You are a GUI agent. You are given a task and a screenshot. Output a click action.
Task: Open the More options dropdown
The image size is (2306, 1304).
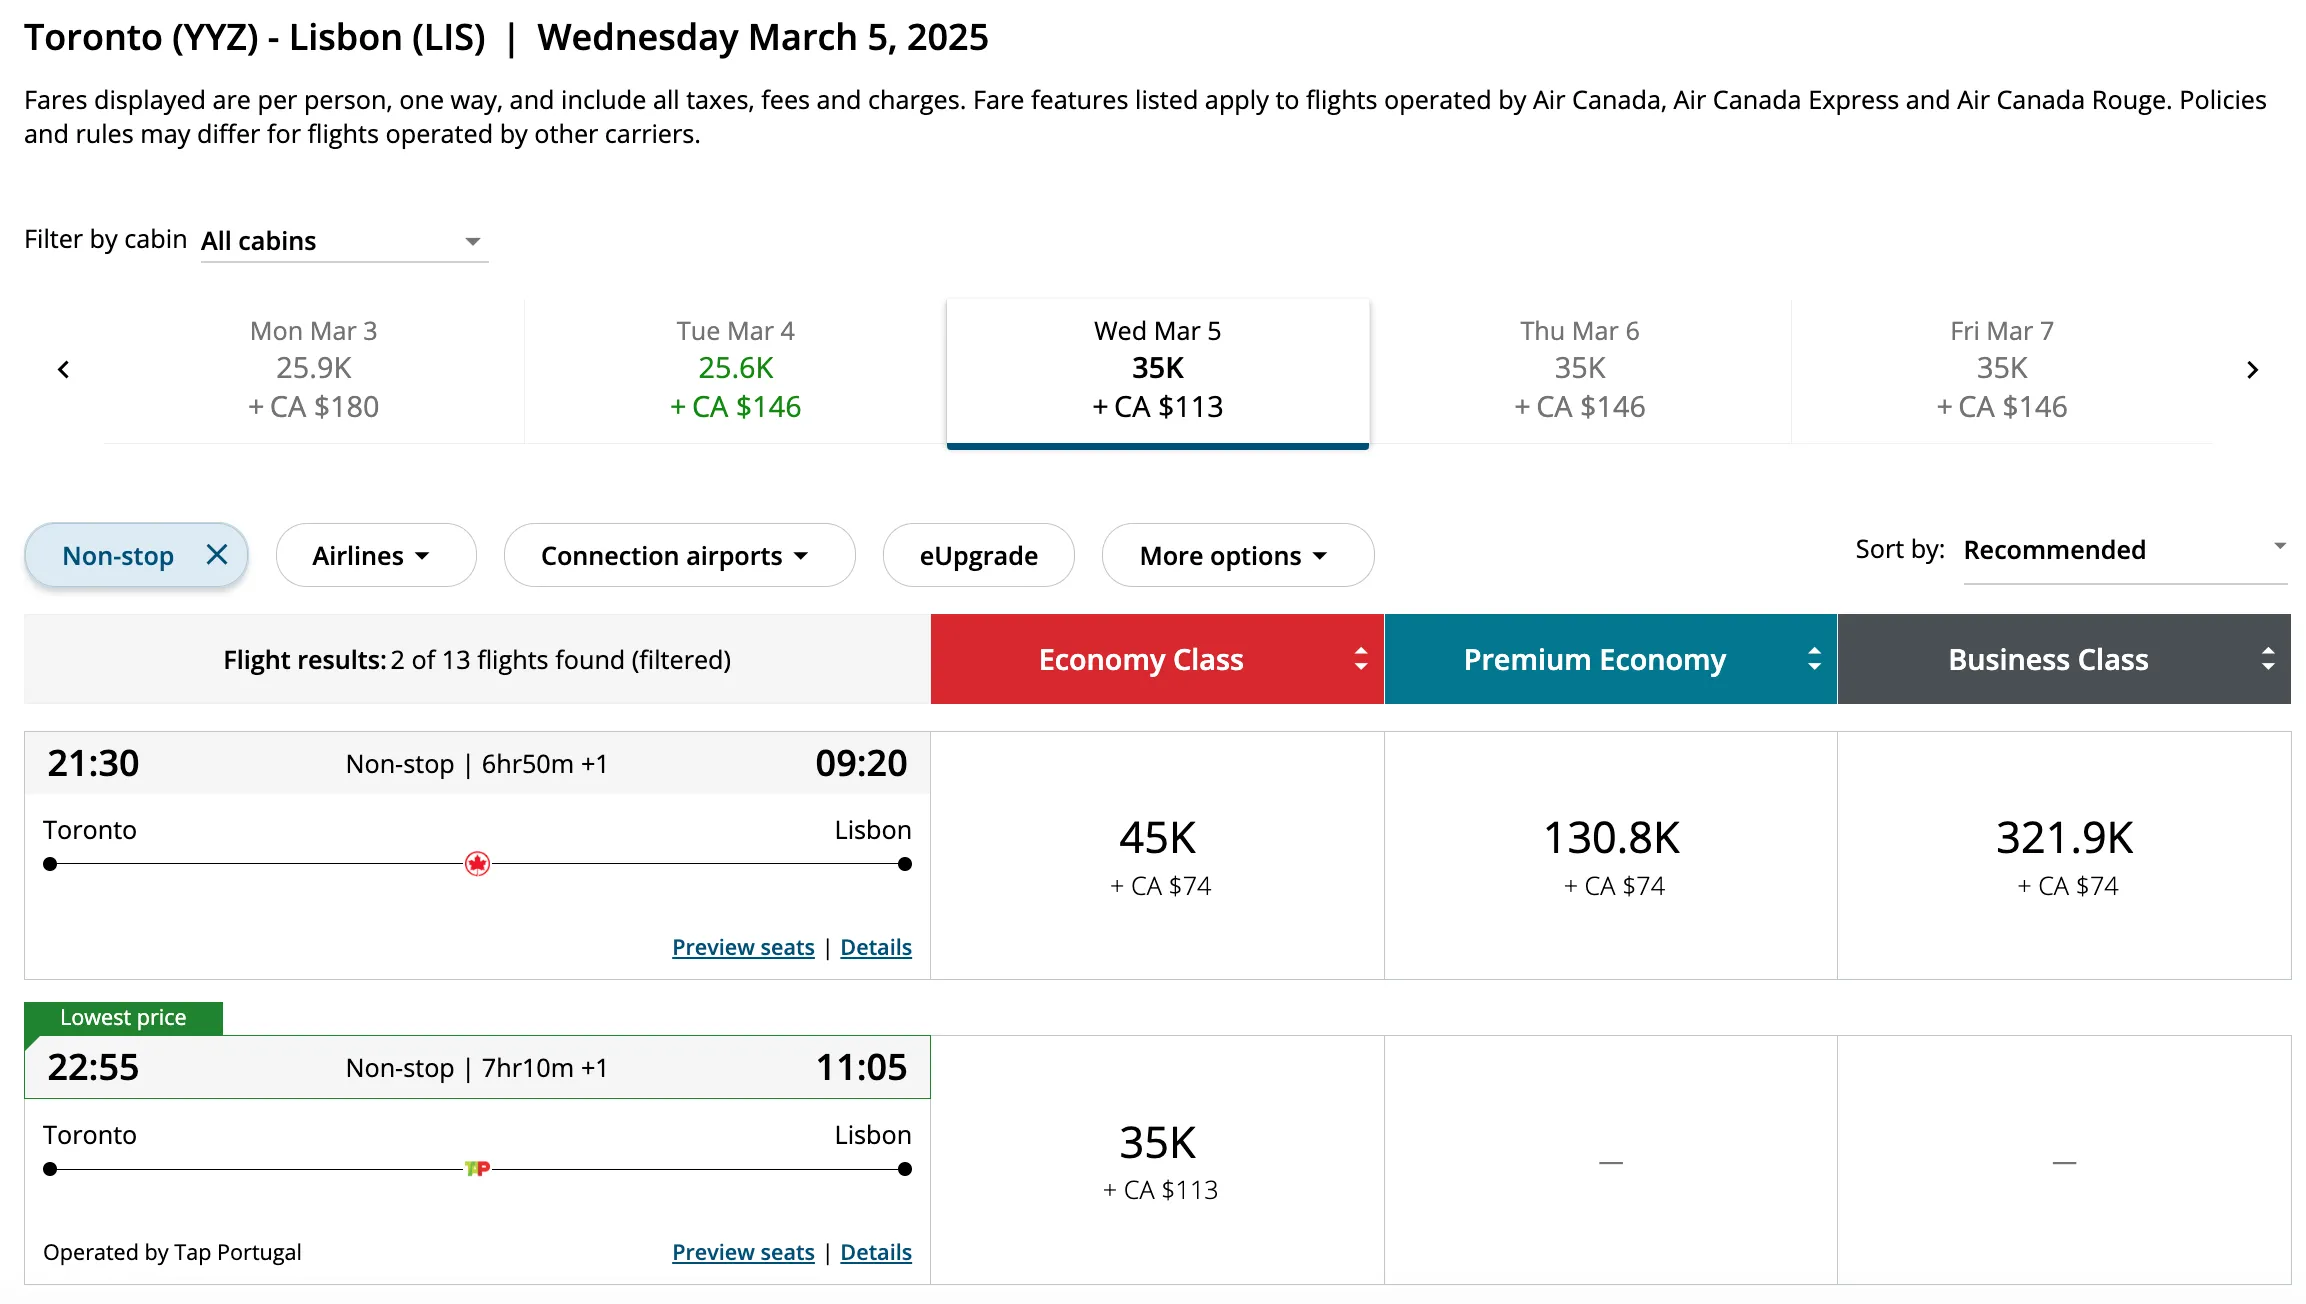[1238, 555]
